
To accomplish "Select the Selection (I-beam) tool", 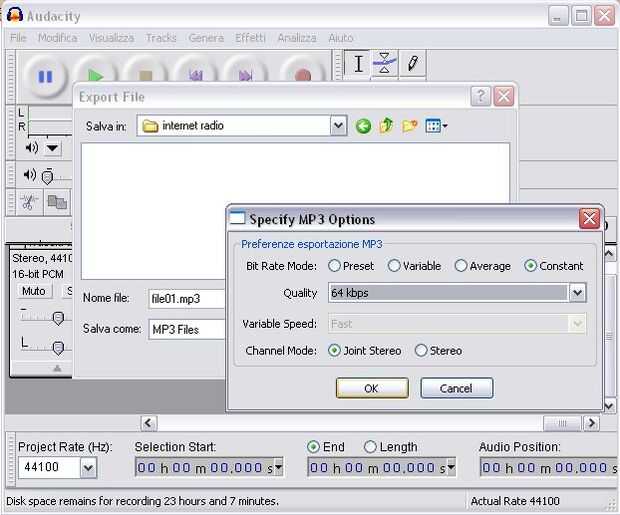I will [358, 63].
